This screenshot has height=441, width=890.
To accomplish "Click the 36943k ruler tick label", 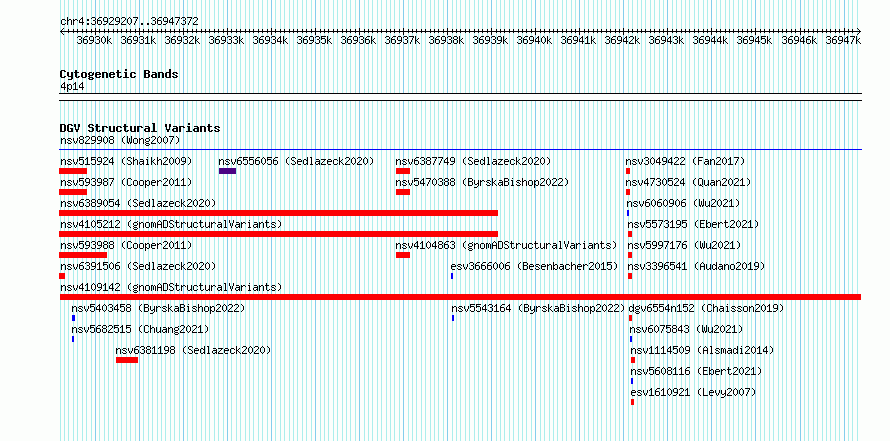I will click(x=666, y=40).
